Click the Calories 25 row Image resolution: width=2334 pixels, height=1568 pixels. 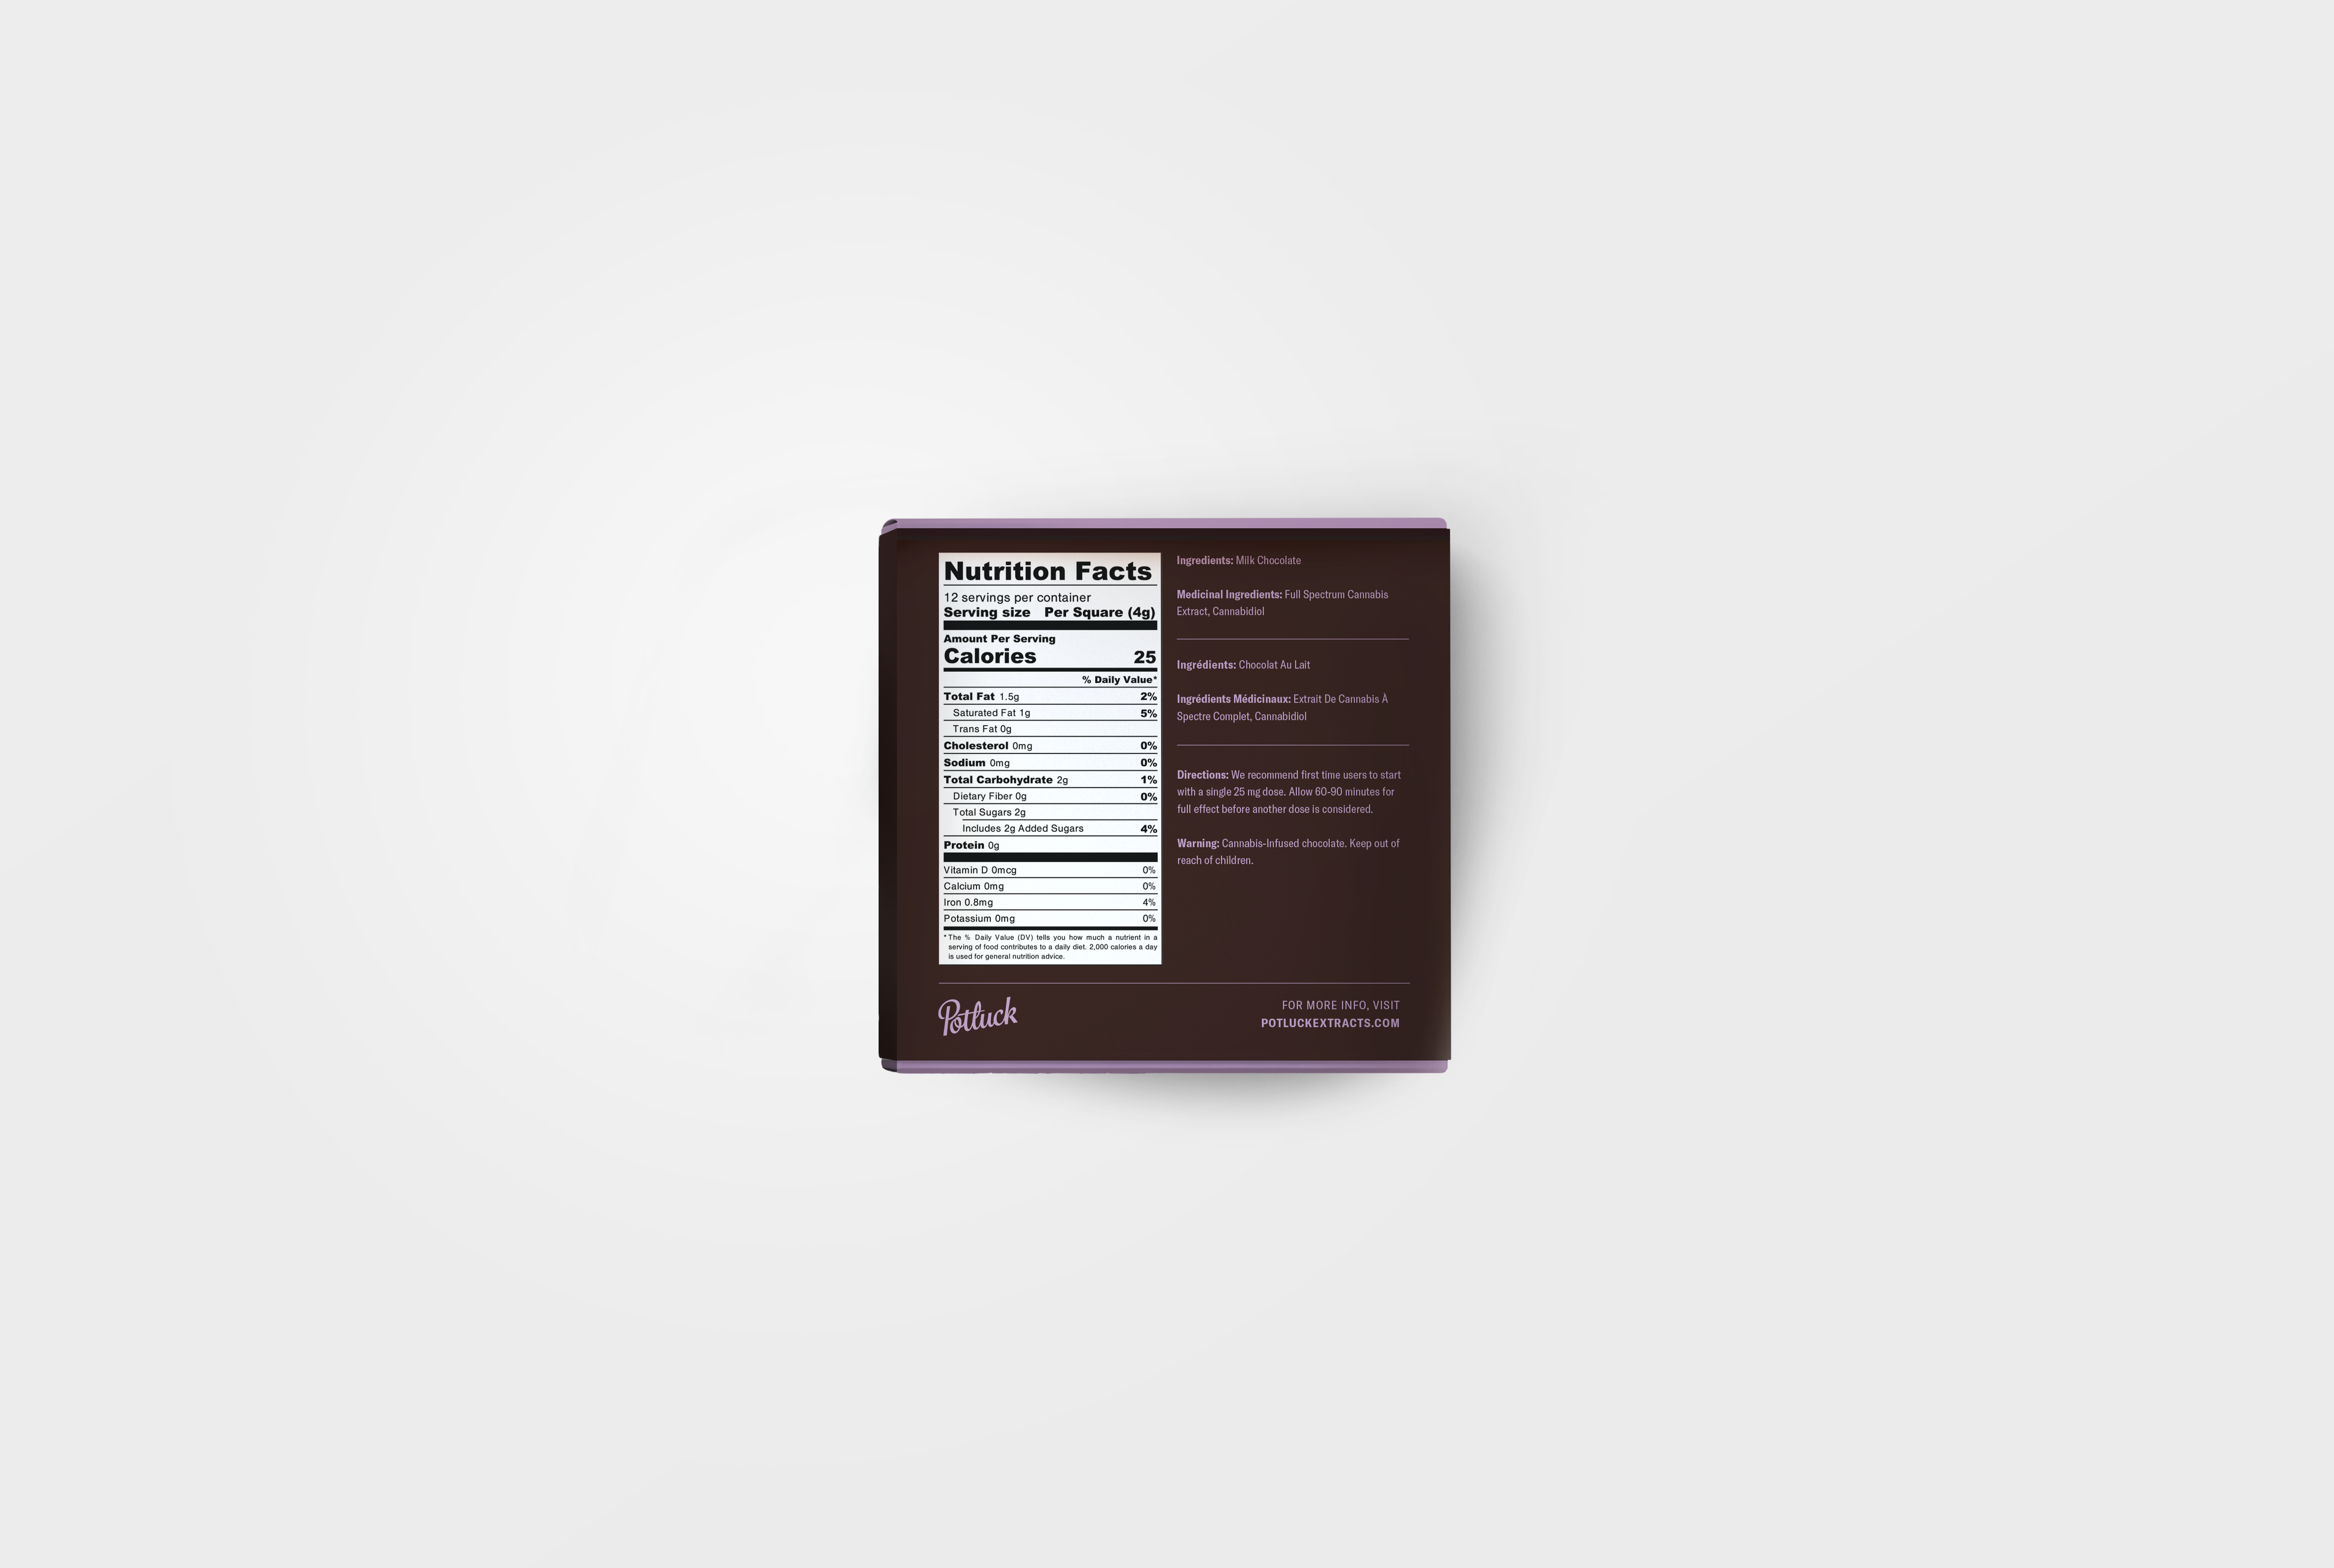tap(1049, 657)
